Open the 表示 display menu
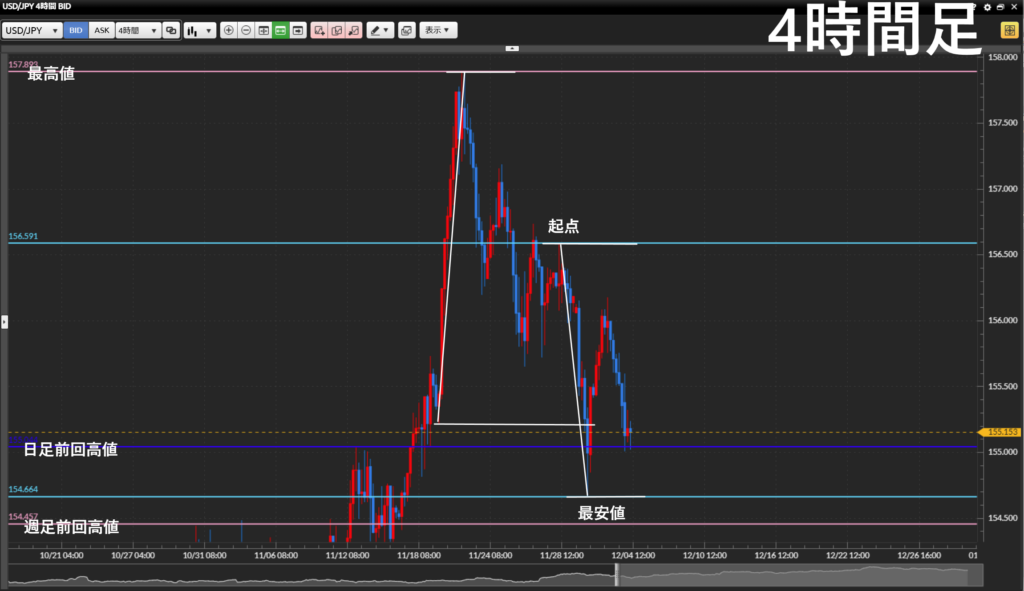The width and height of the screenshot is (1024, 591). [438, 31]
